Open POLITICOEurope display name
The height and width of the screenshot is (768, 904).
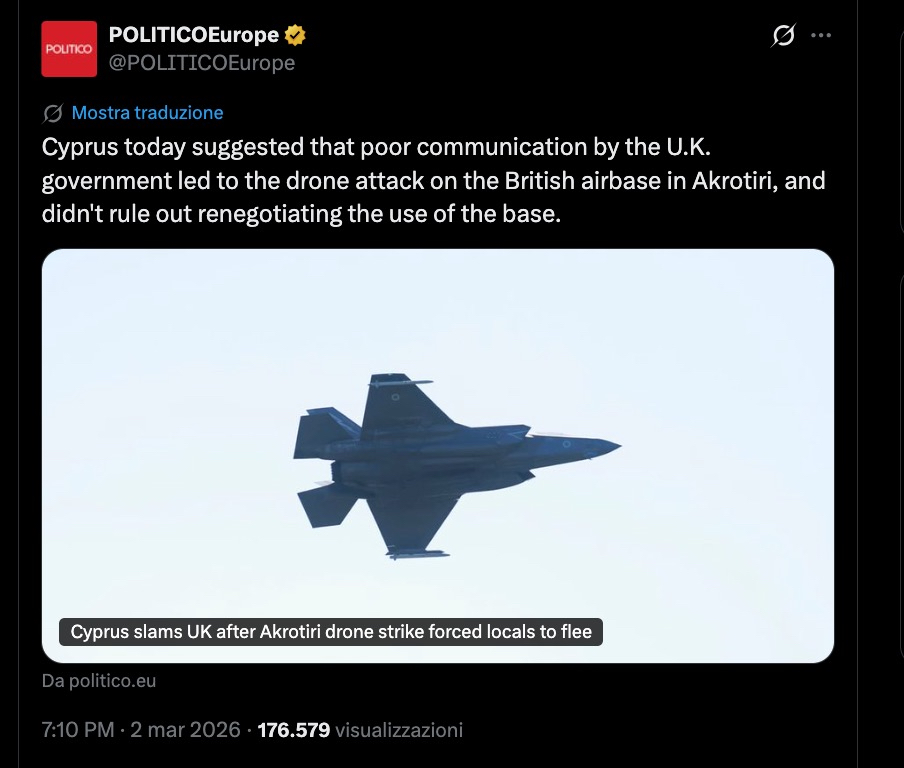(193, 36)
